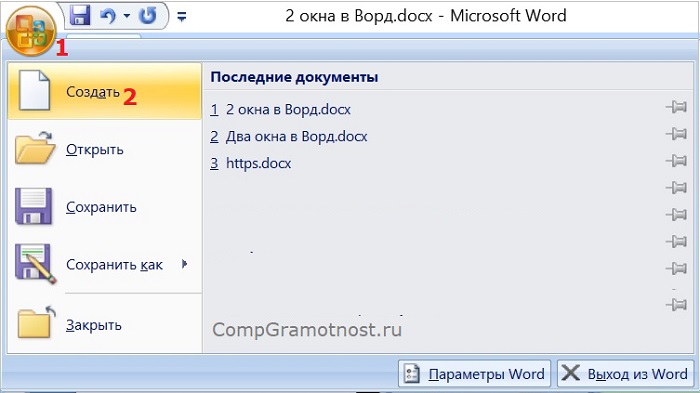Viewport: 700px width, 393px height.
Task: Expand the Customize Quick Access Toolbar arrow
Action: click(182, 17)
